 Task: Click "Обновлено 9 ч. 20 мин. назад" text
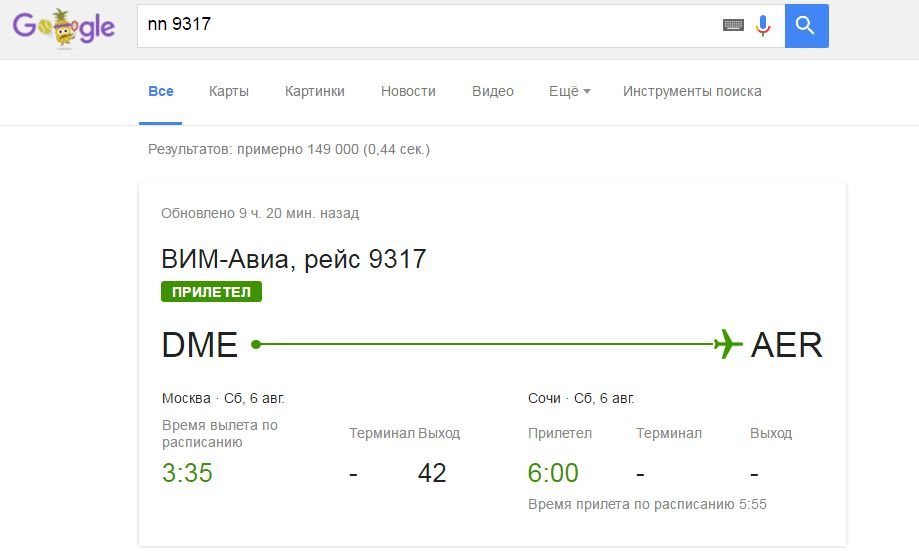click(x=260, y=213)
